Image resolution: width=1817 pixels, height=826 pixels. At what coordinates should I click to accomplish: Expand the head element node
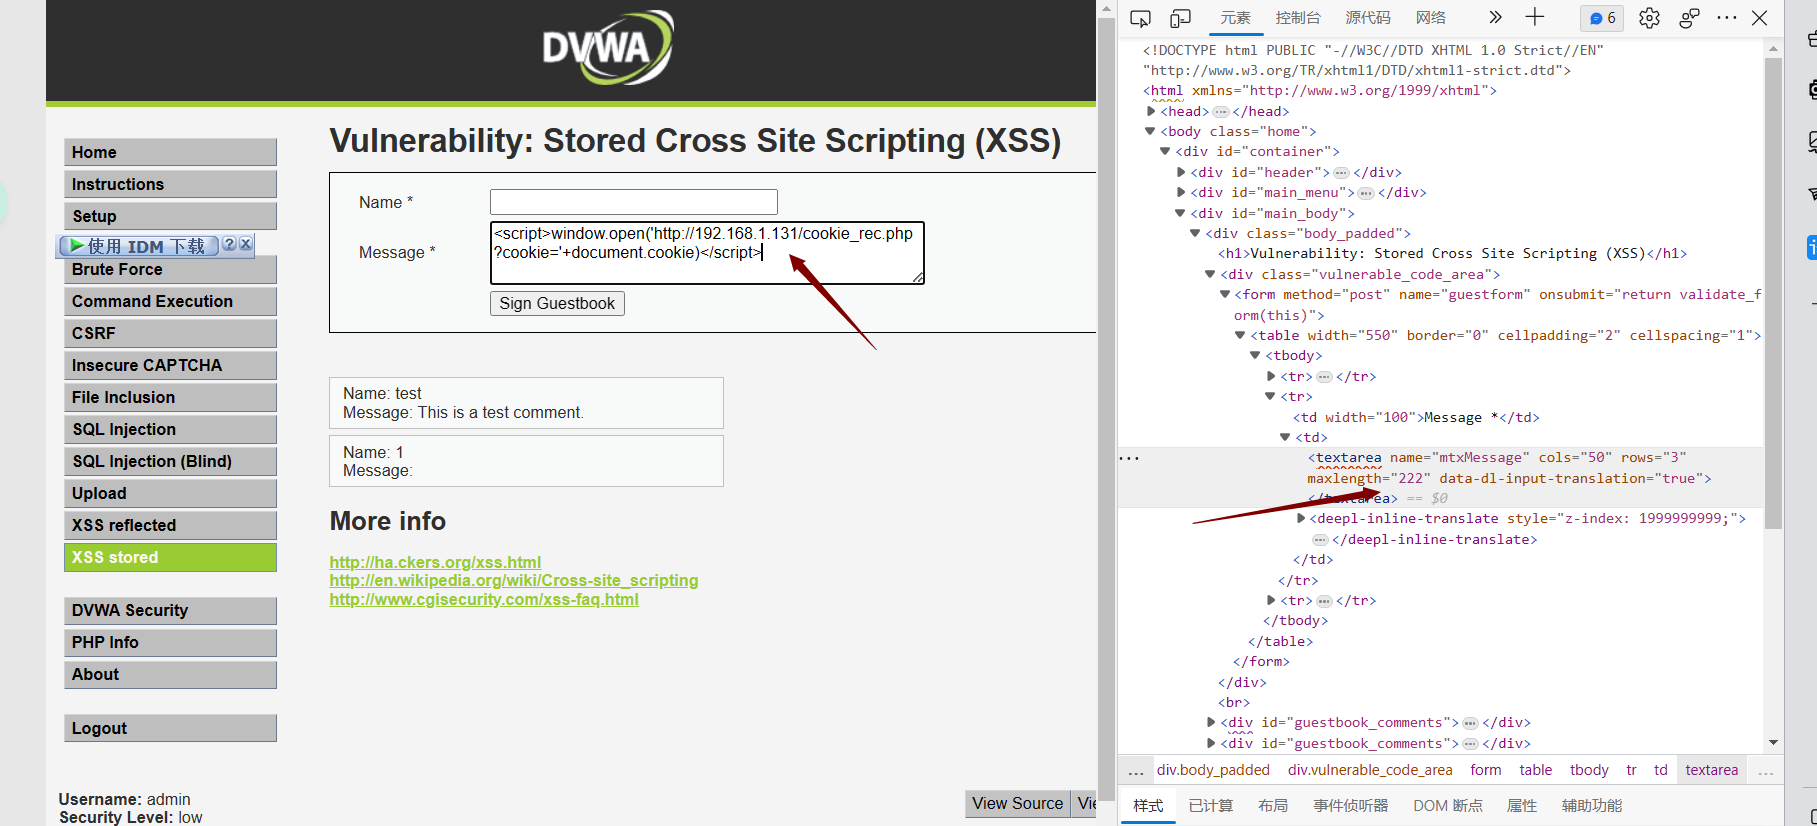click(1151, 111)
